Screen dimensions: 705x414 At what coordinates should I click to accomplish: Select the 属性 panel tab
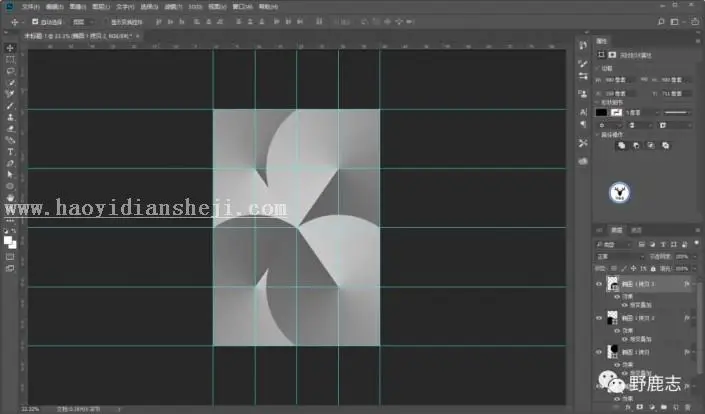coord(602,41)
